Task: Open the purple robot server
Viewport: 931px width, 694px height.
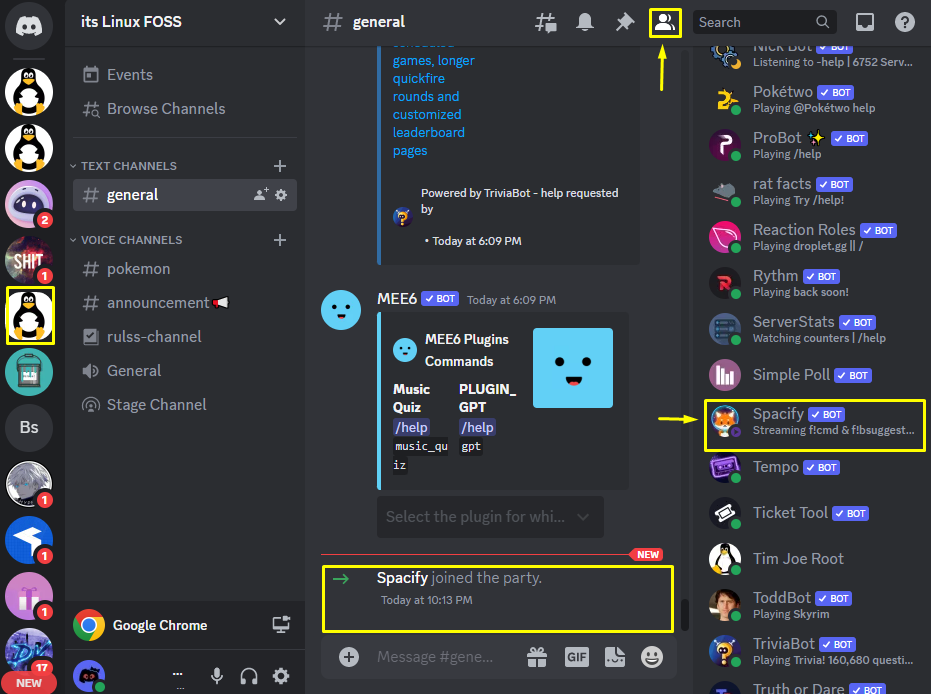Action: pos(28,204)
